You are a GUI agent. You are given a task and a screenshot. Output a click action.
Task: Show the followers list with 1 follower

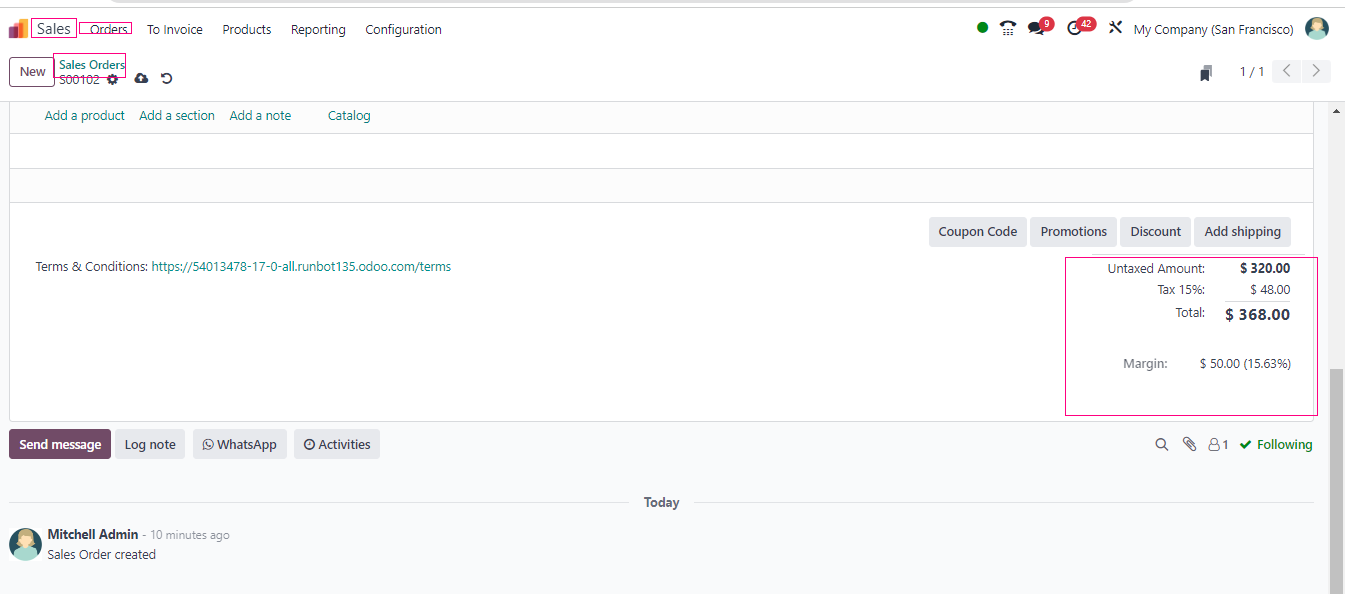(x=1218, y=445)
